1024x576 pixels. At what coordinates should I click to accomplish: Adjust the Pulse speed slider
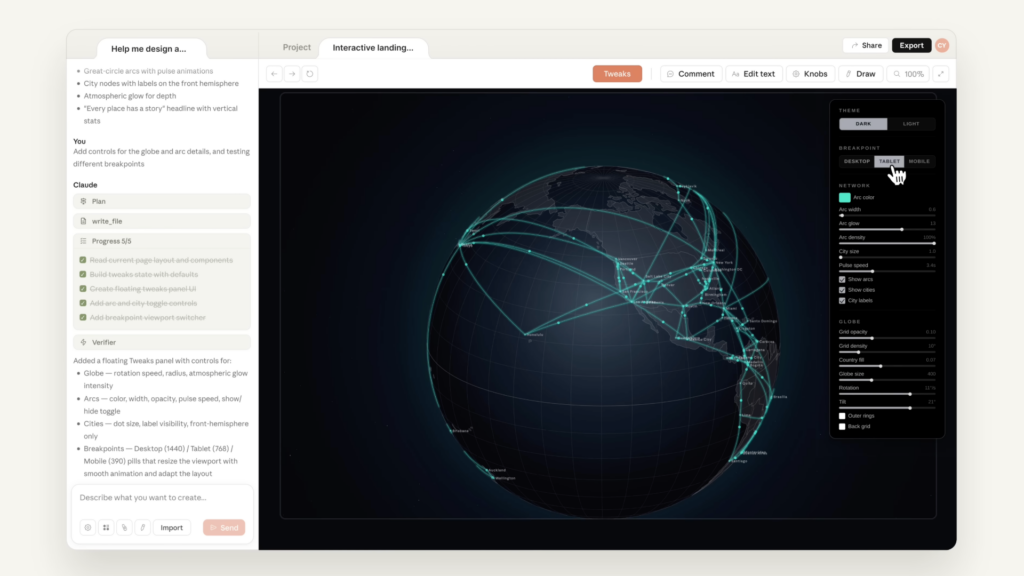point(887,271)
